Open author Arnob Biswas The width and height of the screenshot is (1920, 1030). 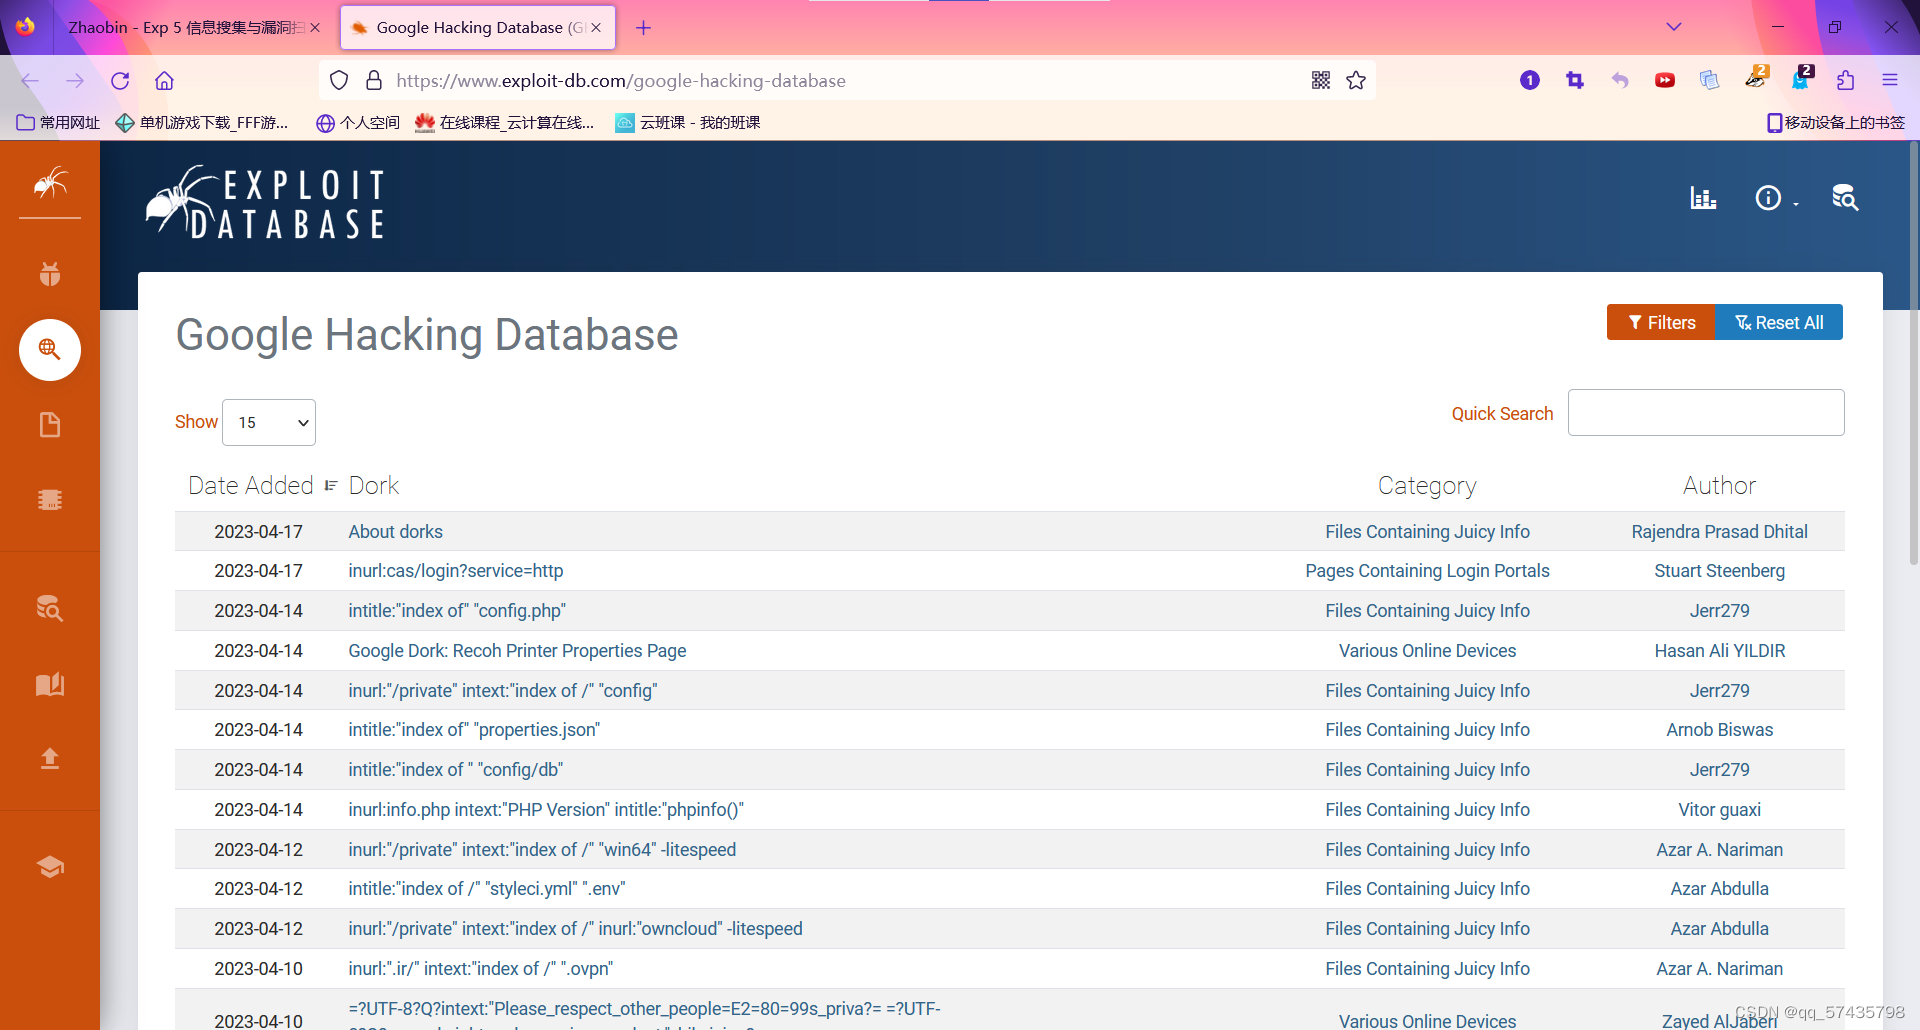1719,730
